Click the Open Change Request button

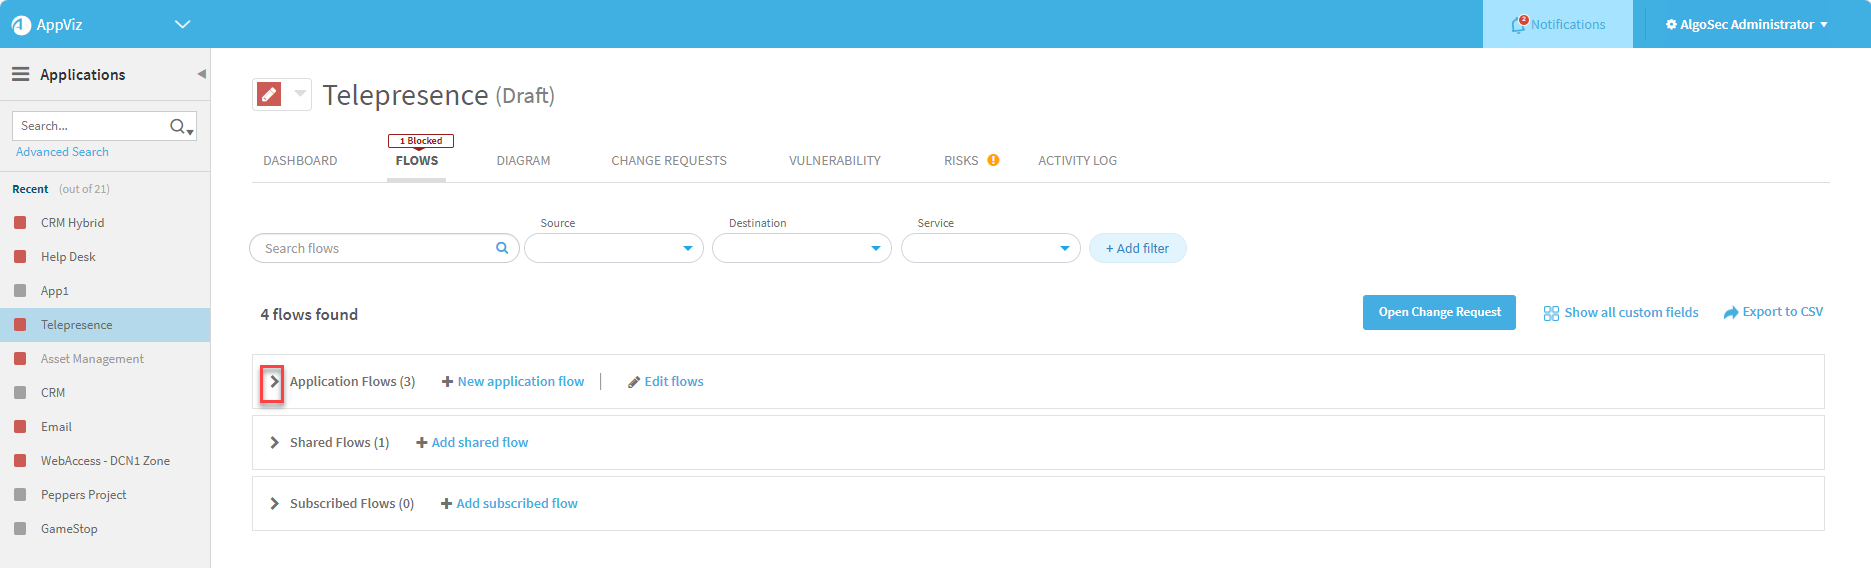click(x=1439, y=312)
